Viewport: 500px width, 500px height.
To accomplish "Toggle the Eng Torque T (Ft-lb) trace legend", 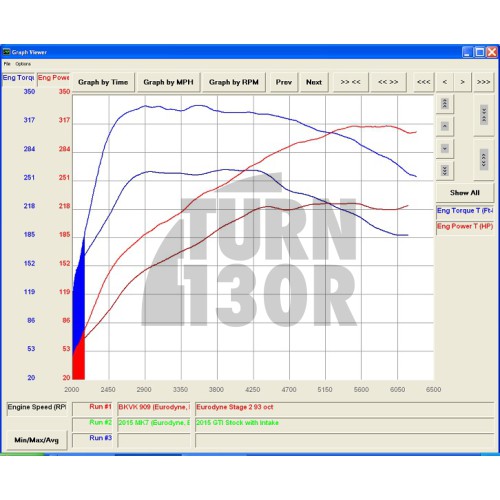I will tap(465, 211).
